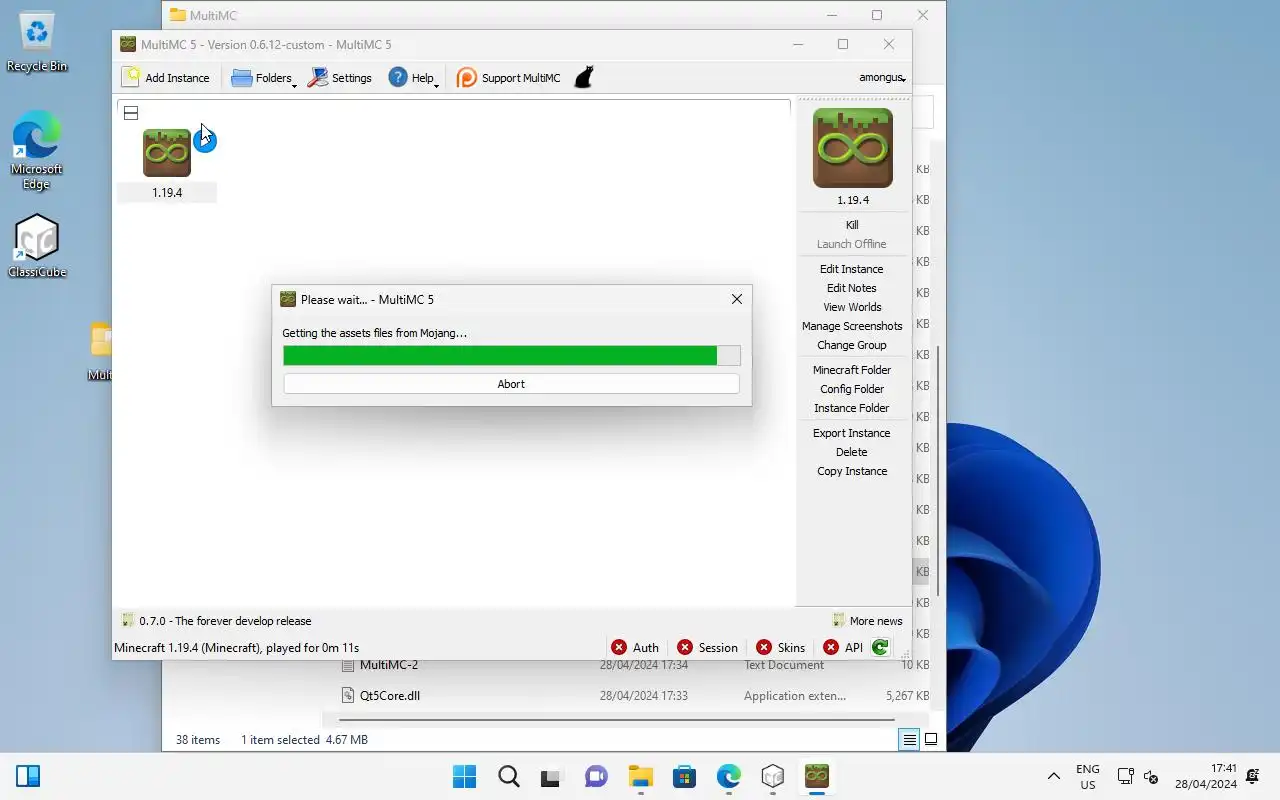Open the Help dropdown menu
The height and width of the screenshot is (800, 1280).
[x=414, y=78]
